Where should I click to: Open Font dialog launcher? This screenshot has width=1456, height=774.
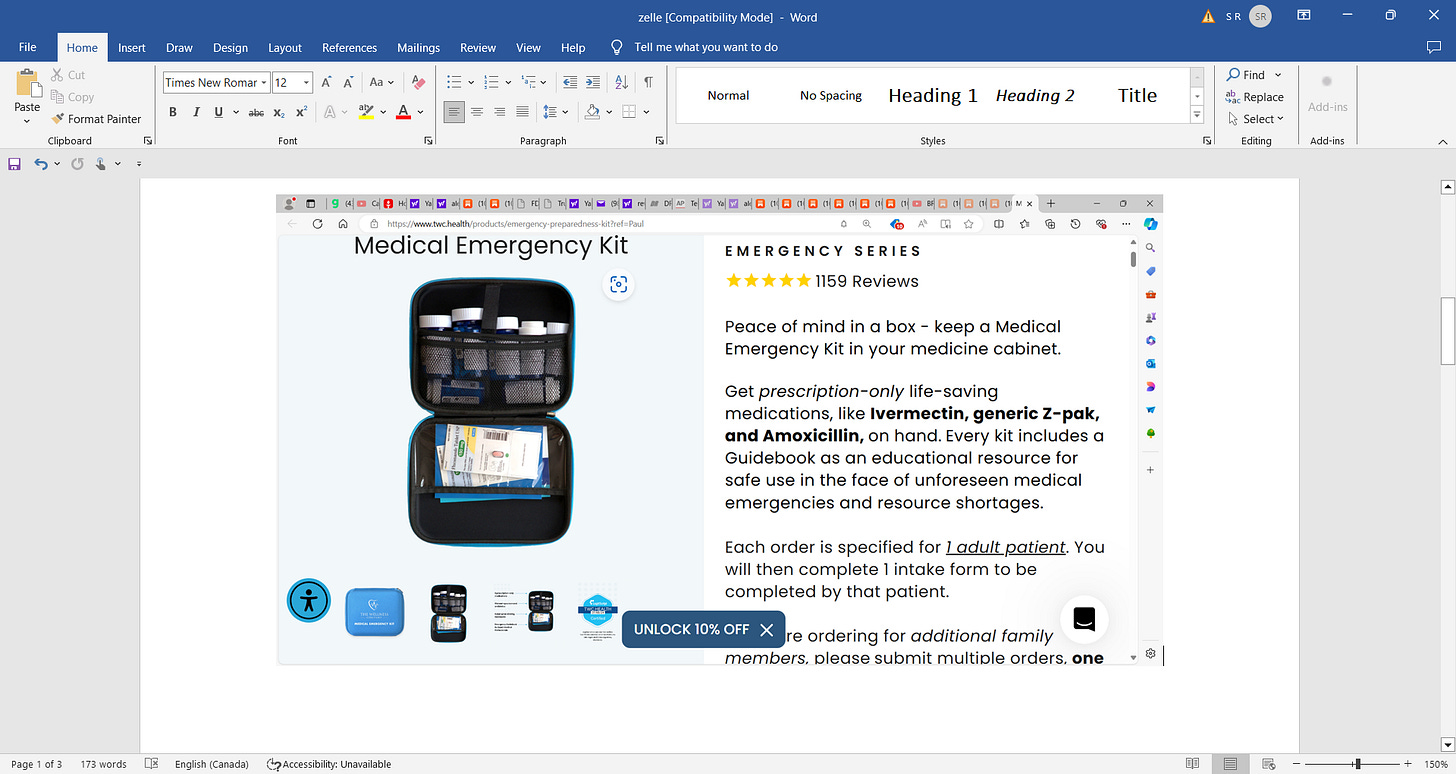tap(429, 141)
